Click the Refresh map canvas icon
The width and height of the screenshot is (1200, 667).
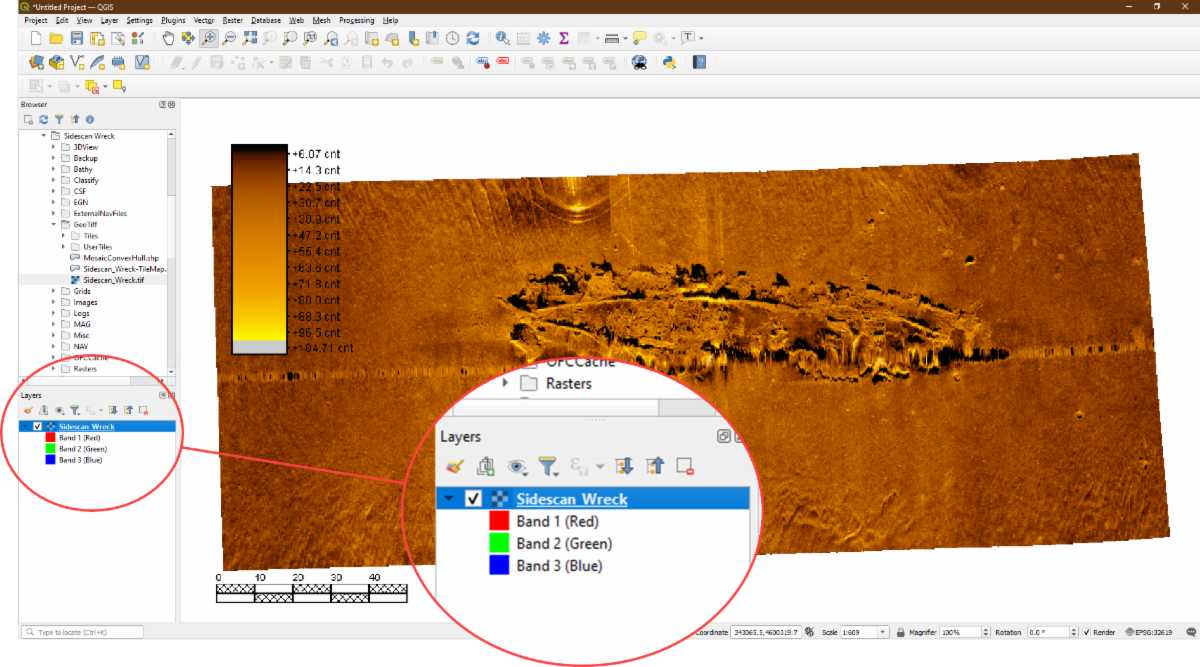click(x=472, y=38)
